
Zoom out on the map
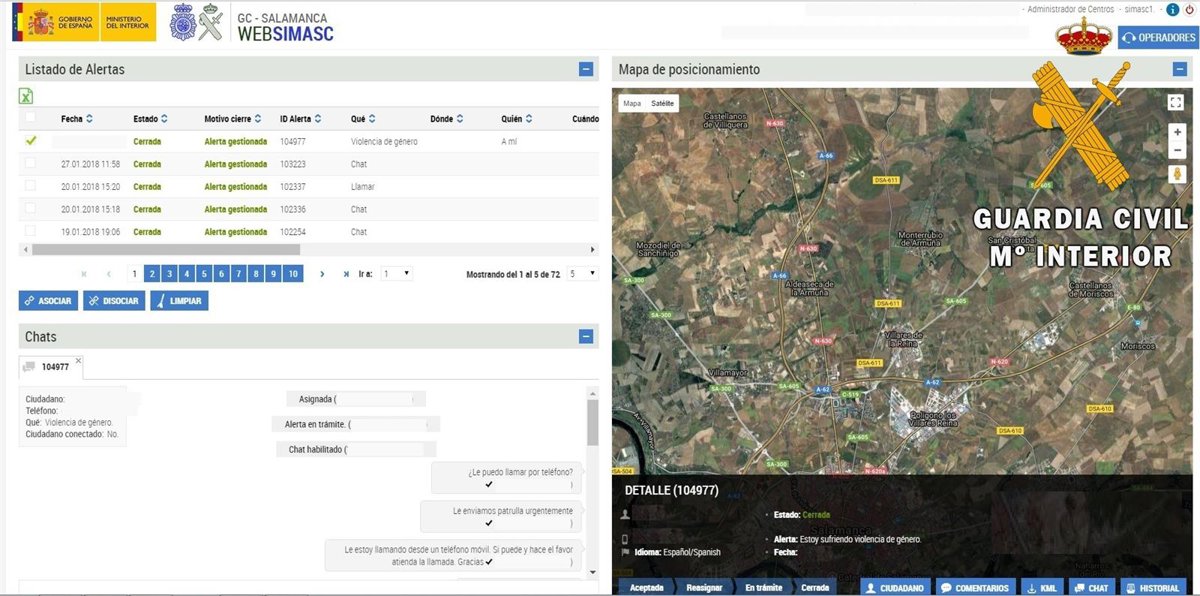(x=1177, y=150)
